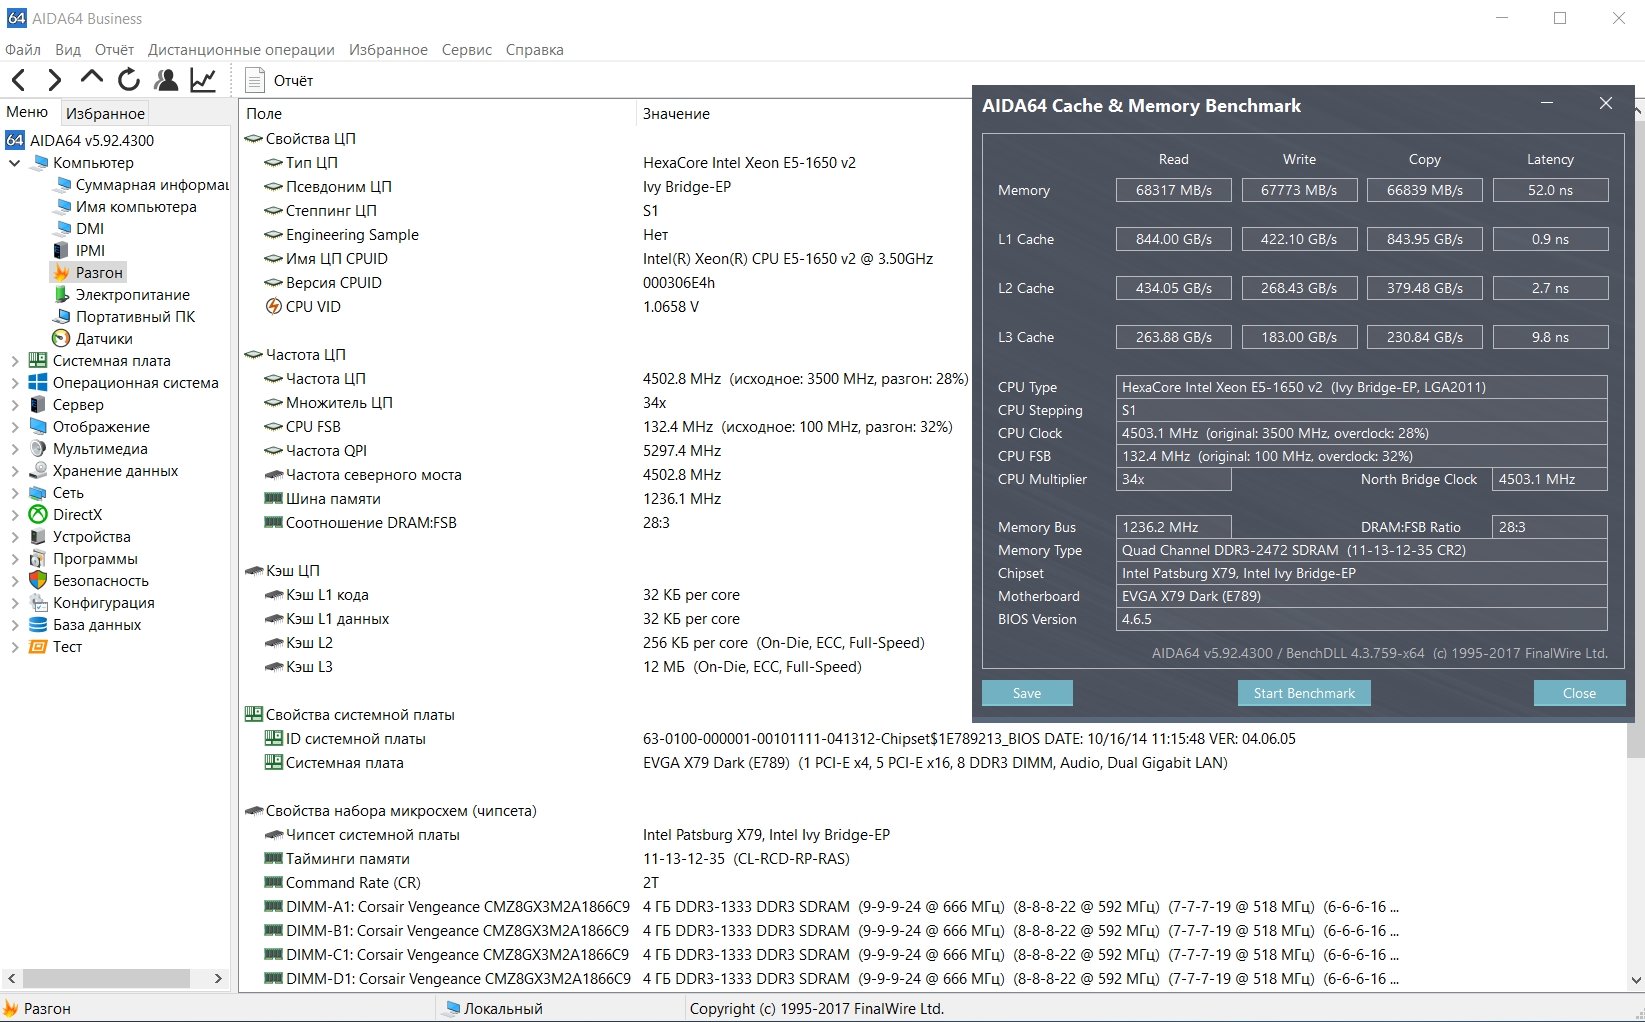1645x1022 pixels.
Task: Expand the Хранение данных node
Action: click(14, 470)
